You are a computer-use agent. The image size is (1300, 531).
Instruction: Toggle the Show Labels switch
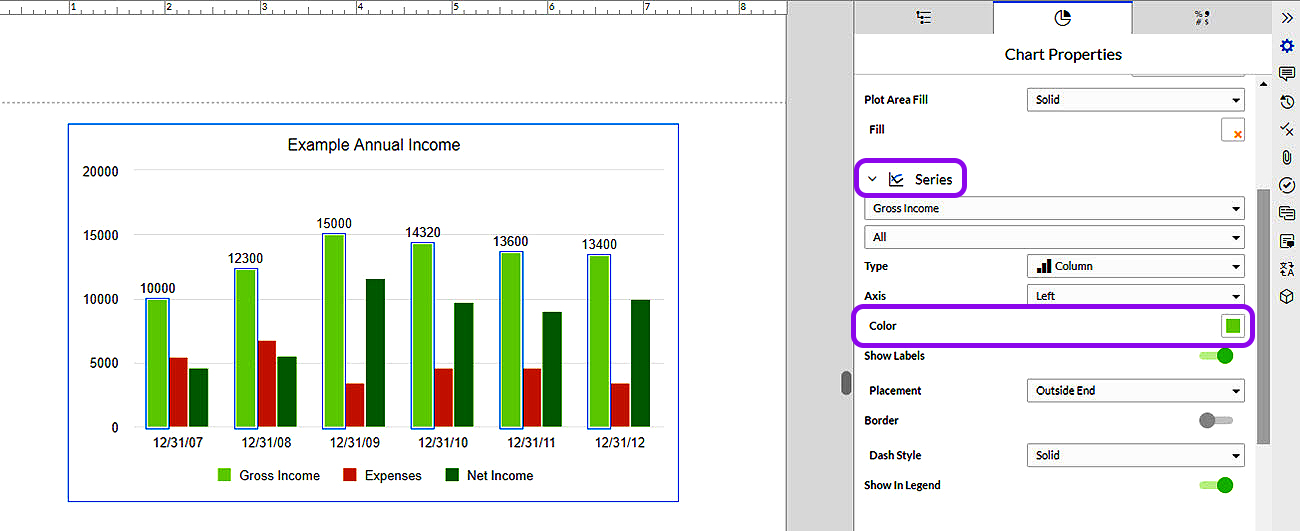click(1216, 355)
